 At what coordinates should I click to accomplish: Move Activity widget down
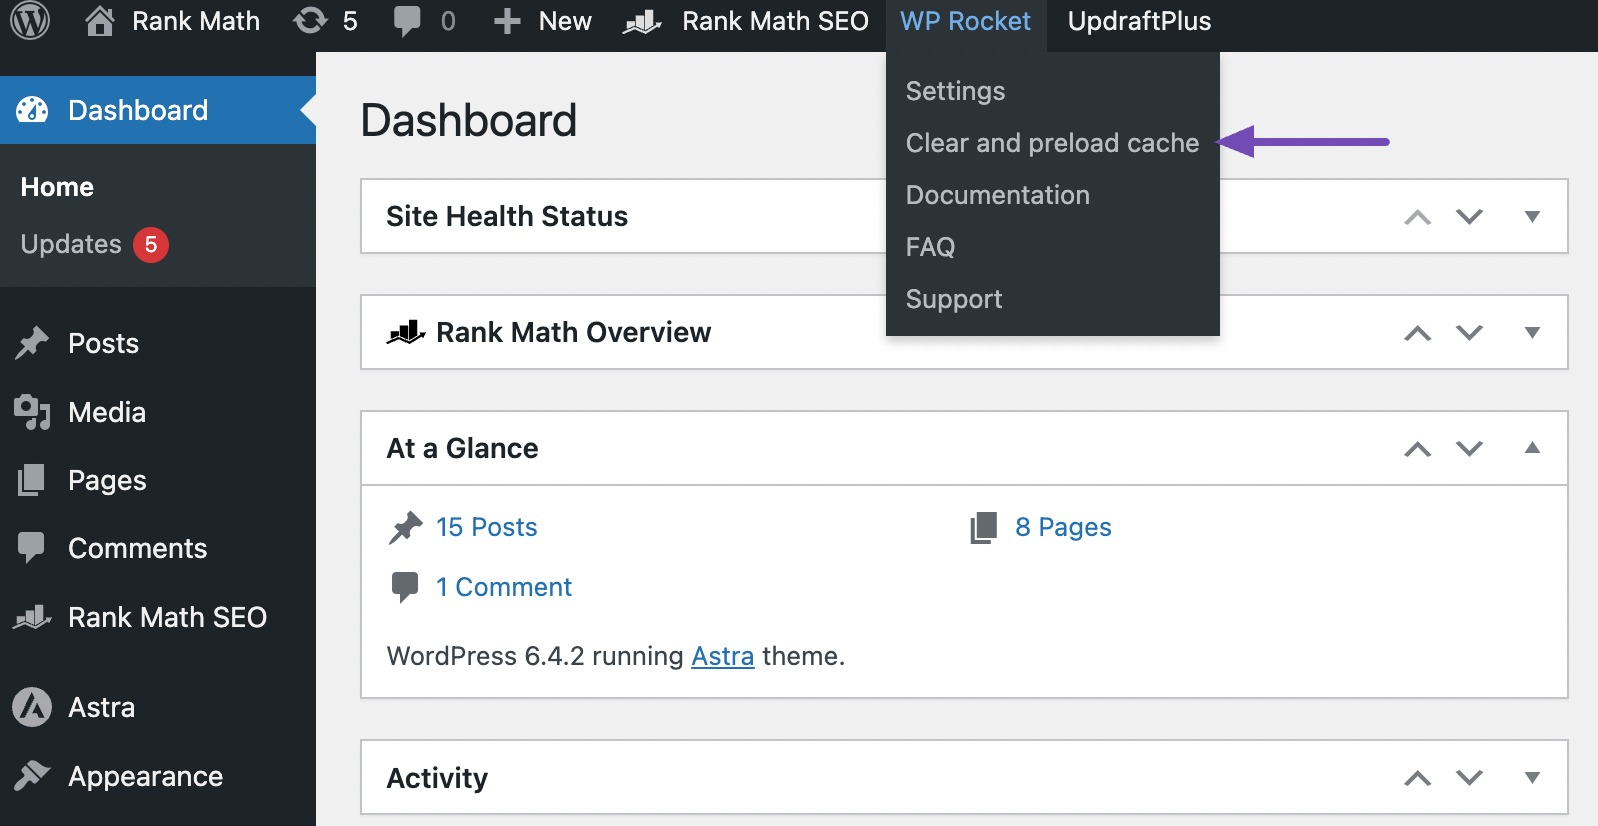[1469, 778]
